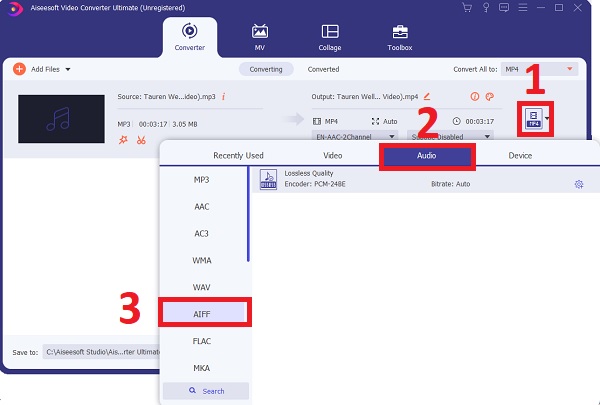Image resolution: width=600 pixels, height=405 pixels.
Task: Choose the Lossless Quality preset
Action: 425,179
